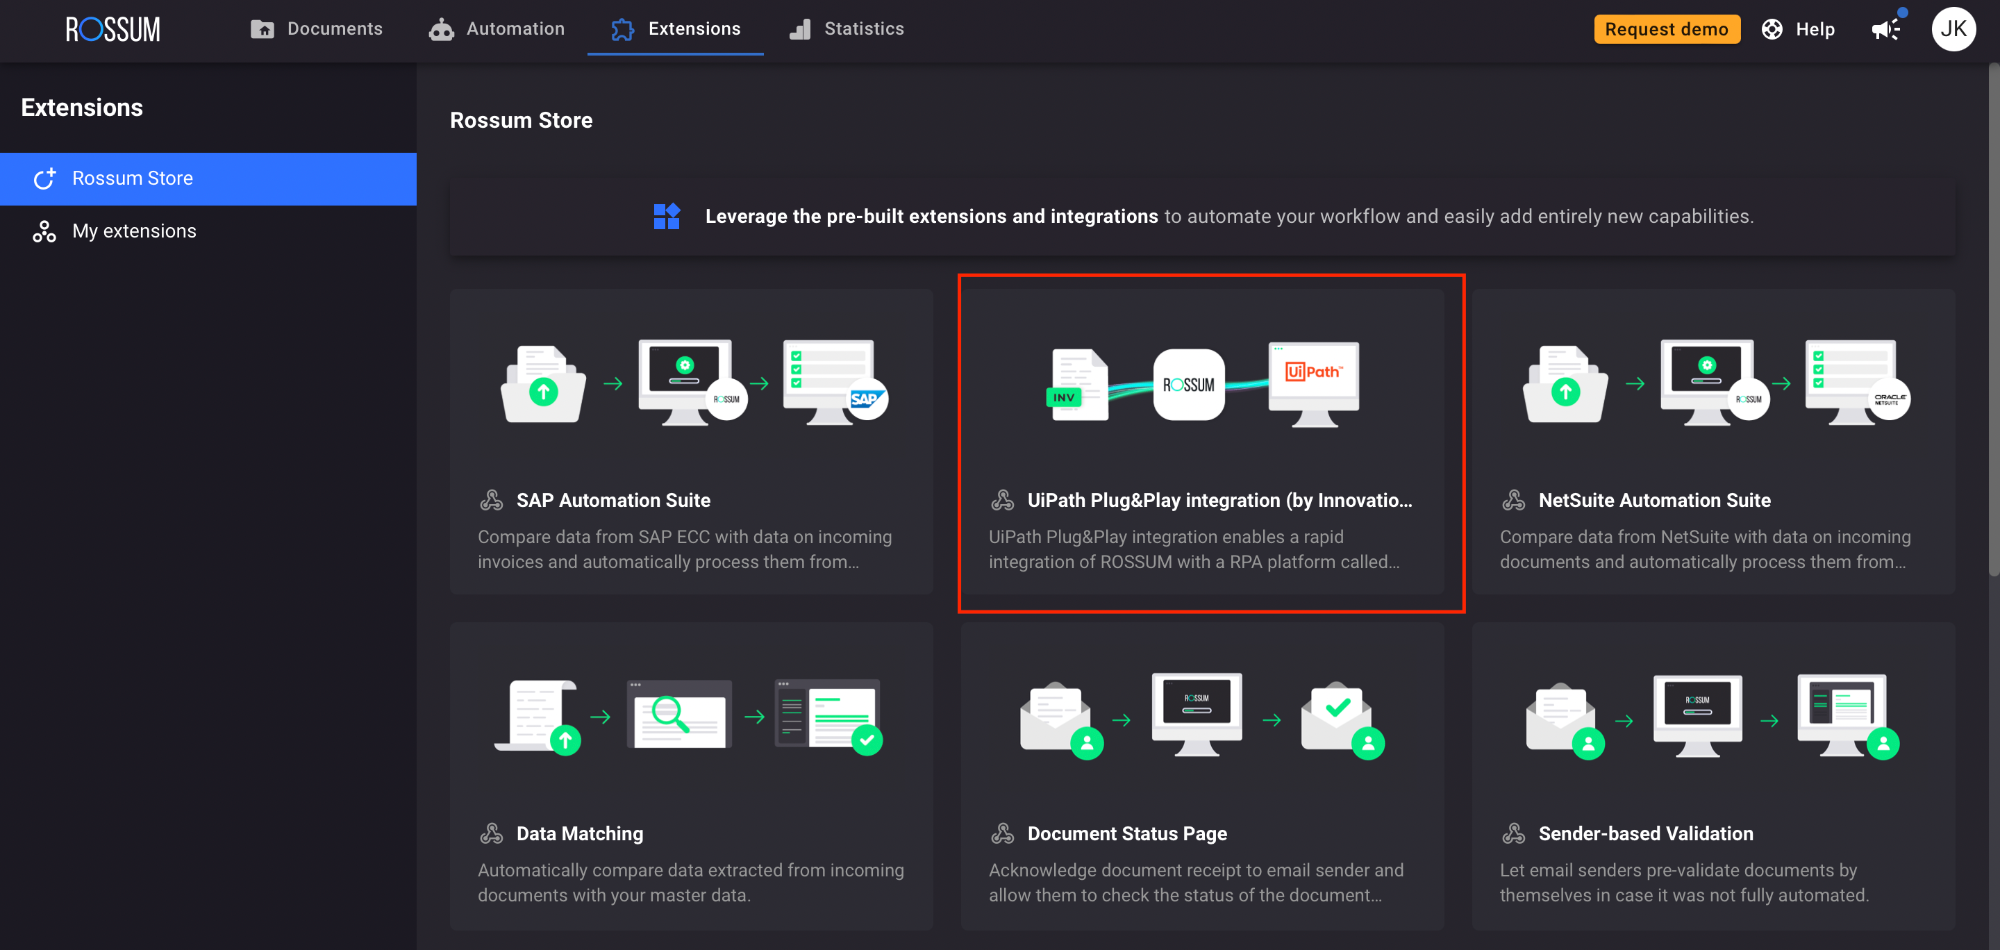Open the Data Matching title
This screenshot has width=2000, height=950.
click(579, 833)
